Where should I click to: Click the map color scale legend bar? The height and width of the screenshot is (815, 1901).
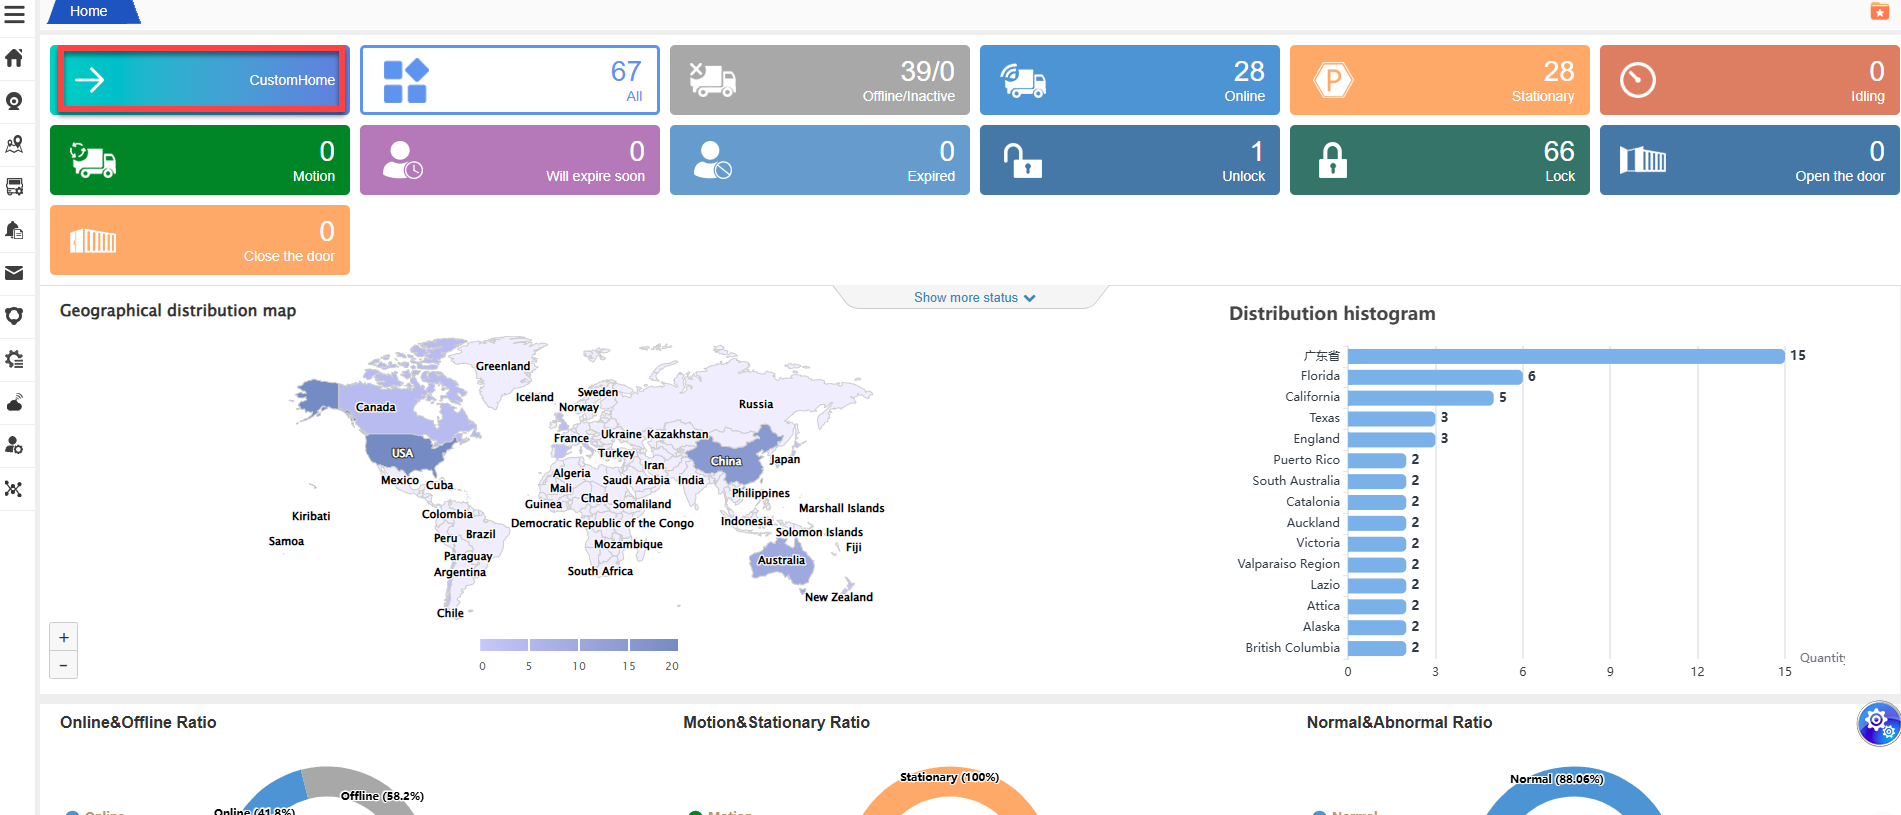(578, 645)
